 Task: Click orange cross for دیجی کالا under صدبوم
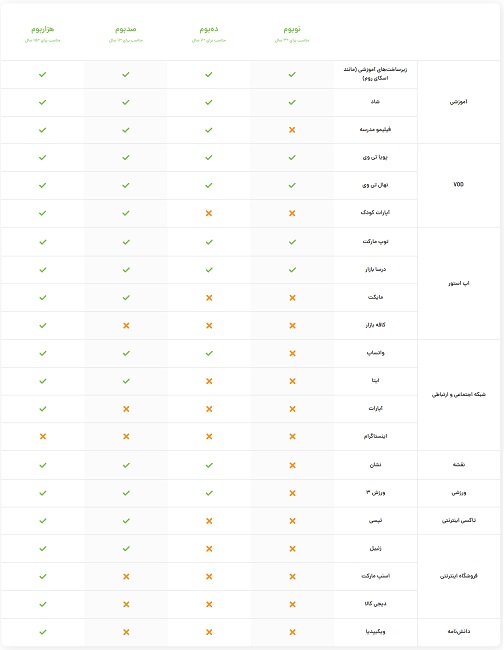click(126, 604)
